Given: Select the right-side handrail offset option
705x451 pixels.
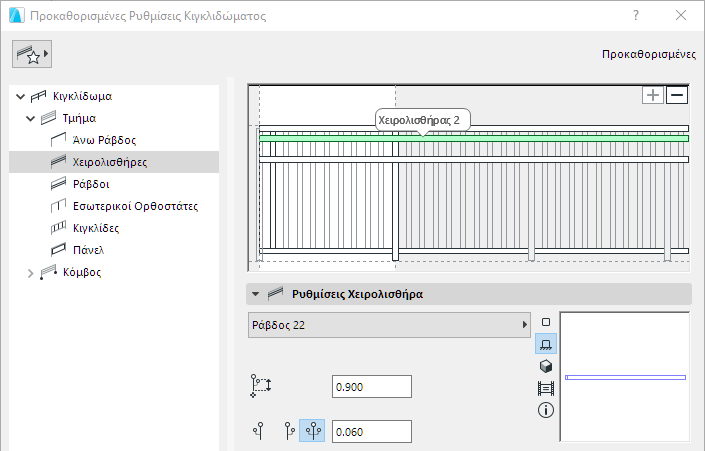Looking at the screenshot, I should [290, 432].
